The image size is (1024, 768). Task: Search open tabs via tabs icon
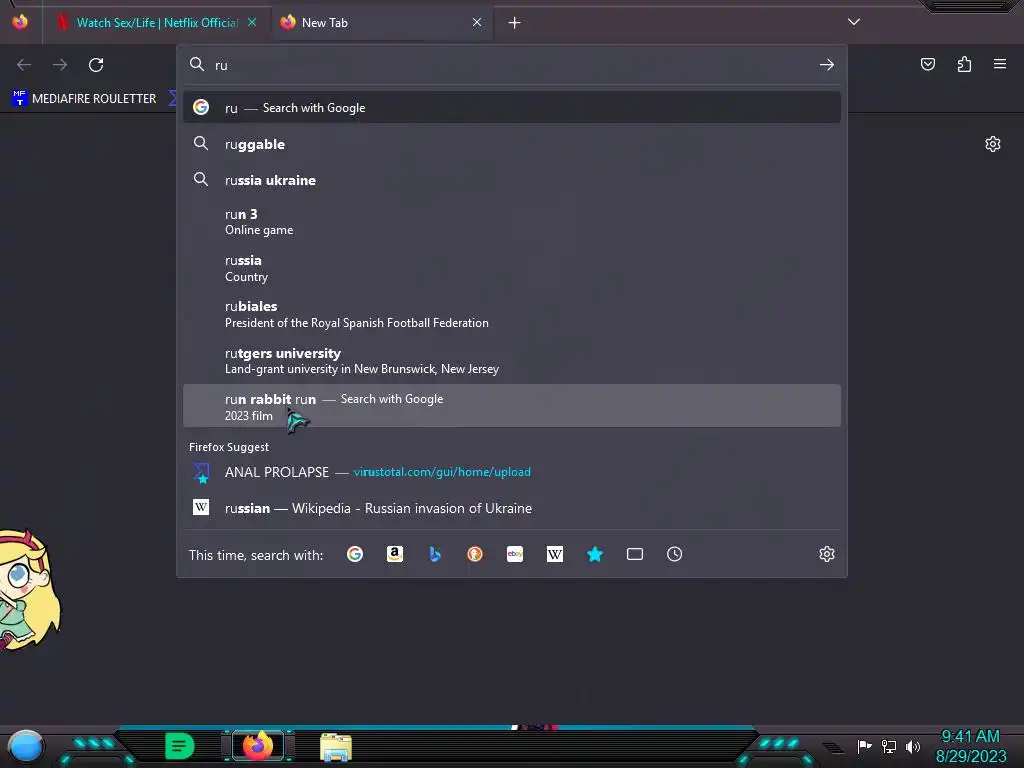tap(635, 554)
